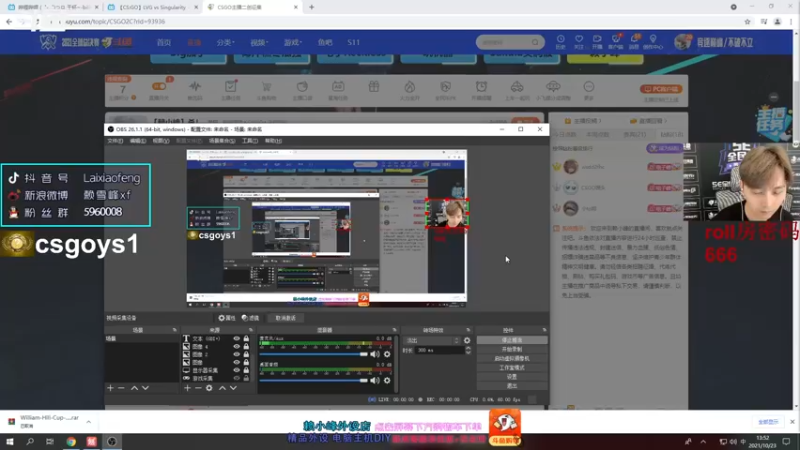Viewport: 800px width, 450px height.
Task: Move source up in sources list
Action: click(x=222, y=388)
